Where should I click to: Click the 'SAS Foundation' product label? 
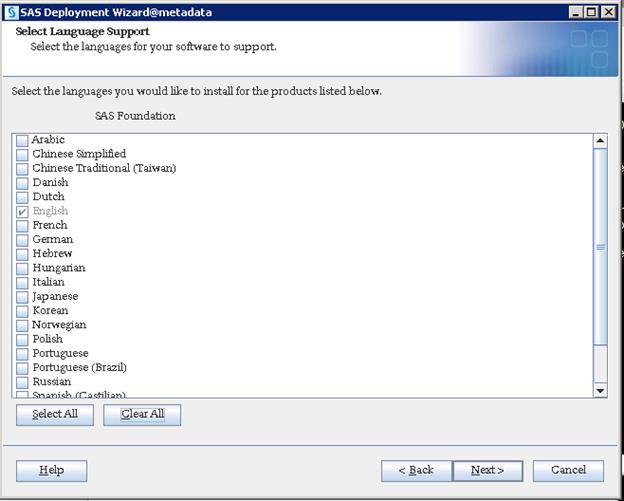pos(135,116)
